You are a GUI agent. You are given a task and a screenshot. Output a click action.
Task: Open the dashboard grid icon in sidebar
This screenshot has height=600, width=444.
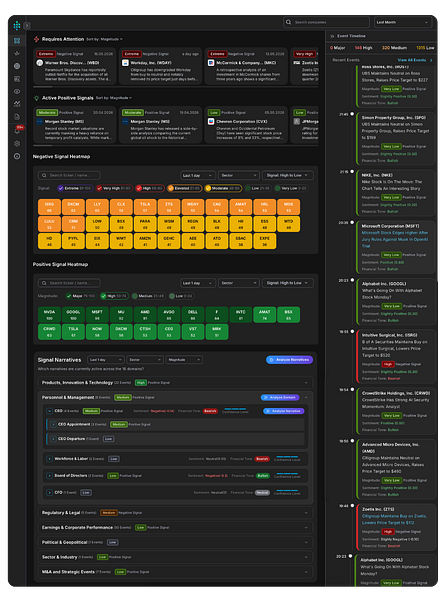click(17, 41)
